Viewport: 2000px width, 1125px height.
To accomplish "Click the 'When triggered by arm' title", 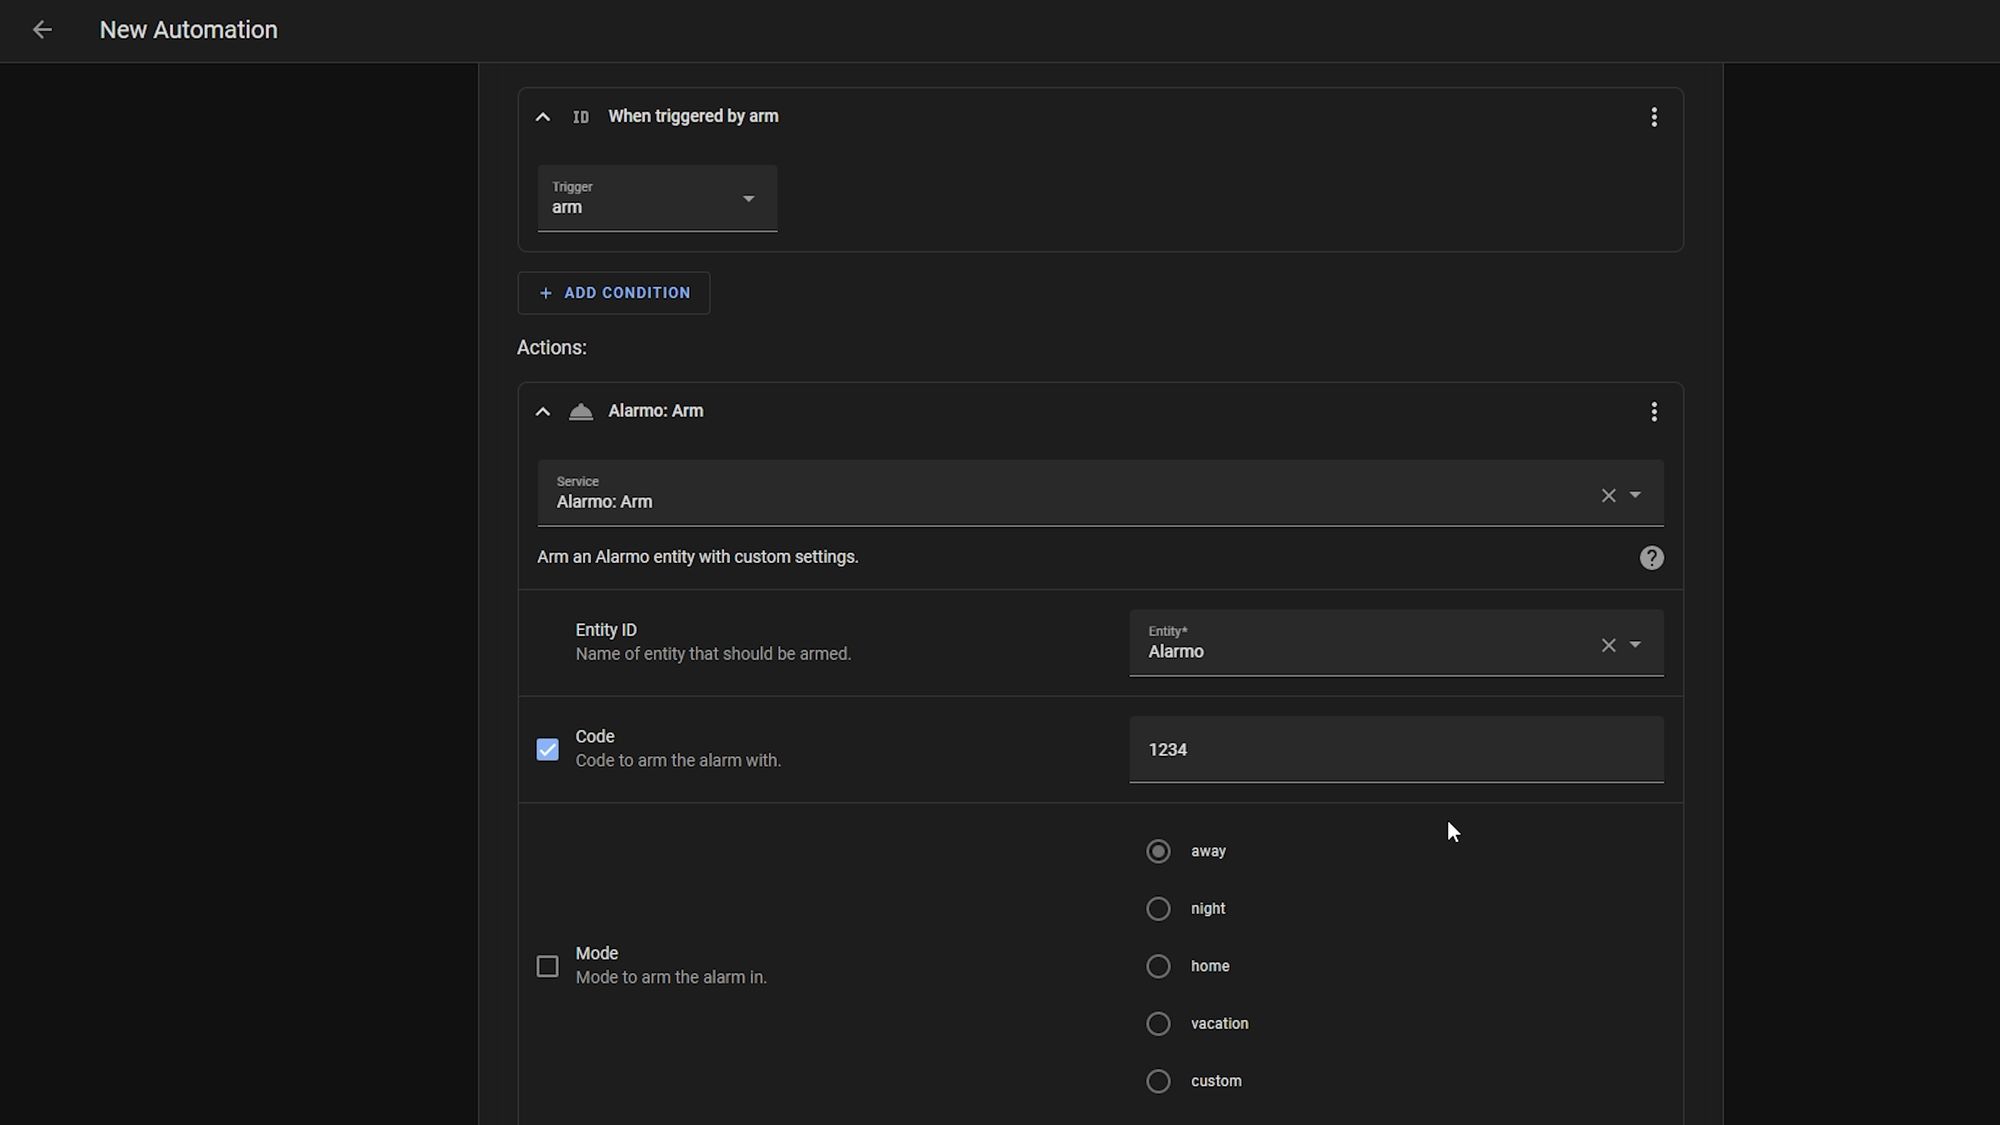I will (x=693, y=116).
